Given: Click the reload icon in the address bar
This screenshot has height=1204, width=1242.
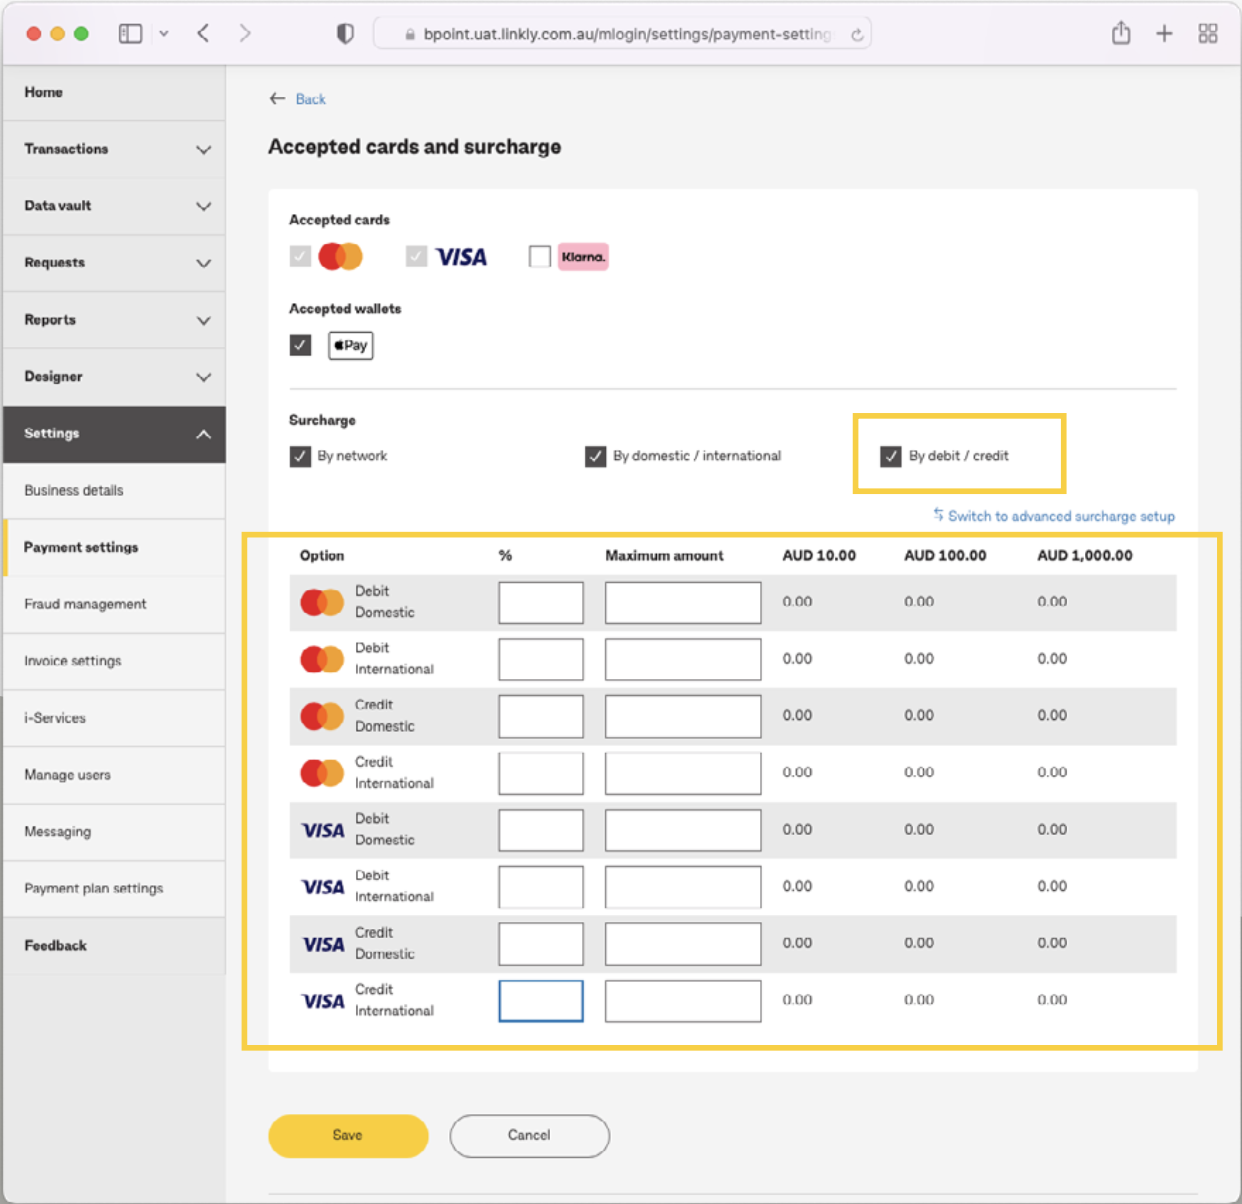Looking at the screenshot, I should tap(857, 33).
